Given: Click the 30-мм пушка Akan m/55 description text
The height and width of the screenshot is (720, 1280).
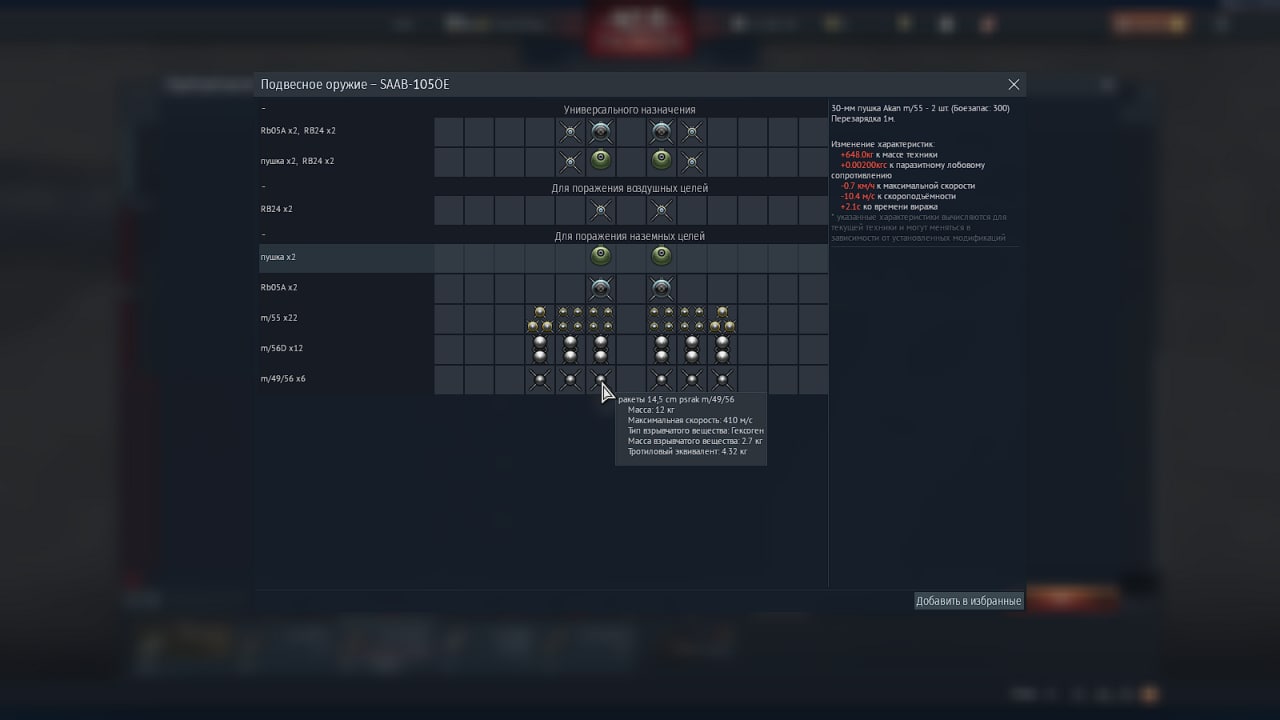Looking at the screenshot, I should (920, 108).
